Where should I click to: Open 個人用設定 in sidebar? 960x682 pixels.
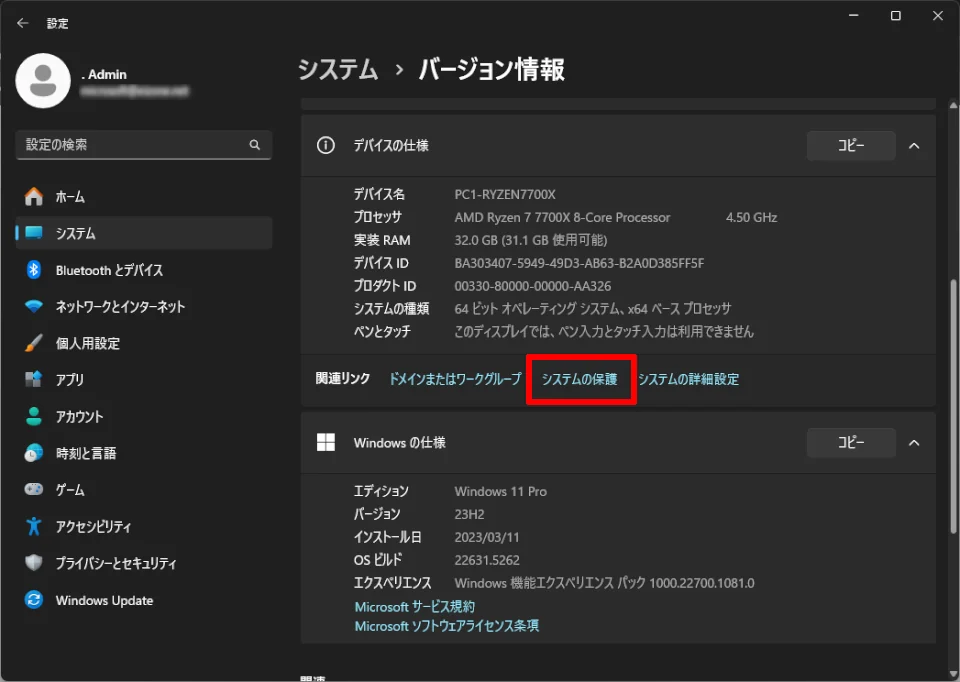tap(144, 343)
